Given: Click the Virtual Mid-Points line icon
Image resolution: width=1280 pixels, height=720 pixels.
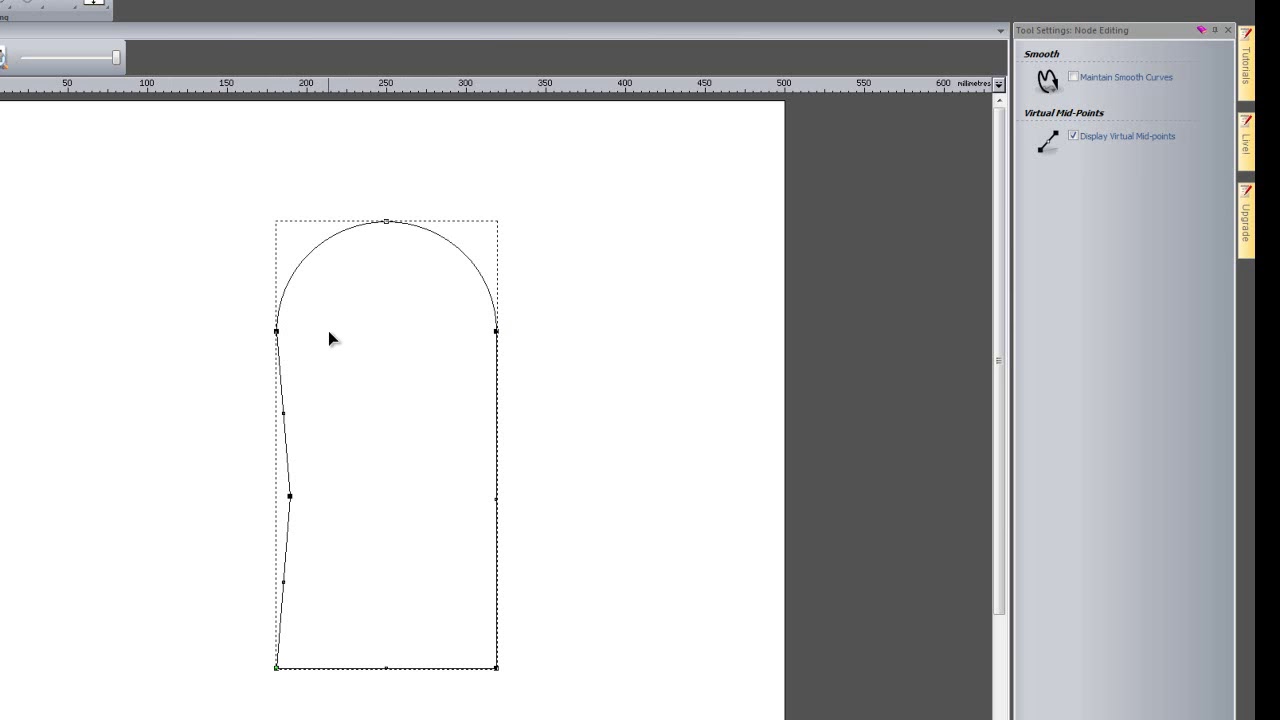Looking at the screenshot, I should 1047,142.
